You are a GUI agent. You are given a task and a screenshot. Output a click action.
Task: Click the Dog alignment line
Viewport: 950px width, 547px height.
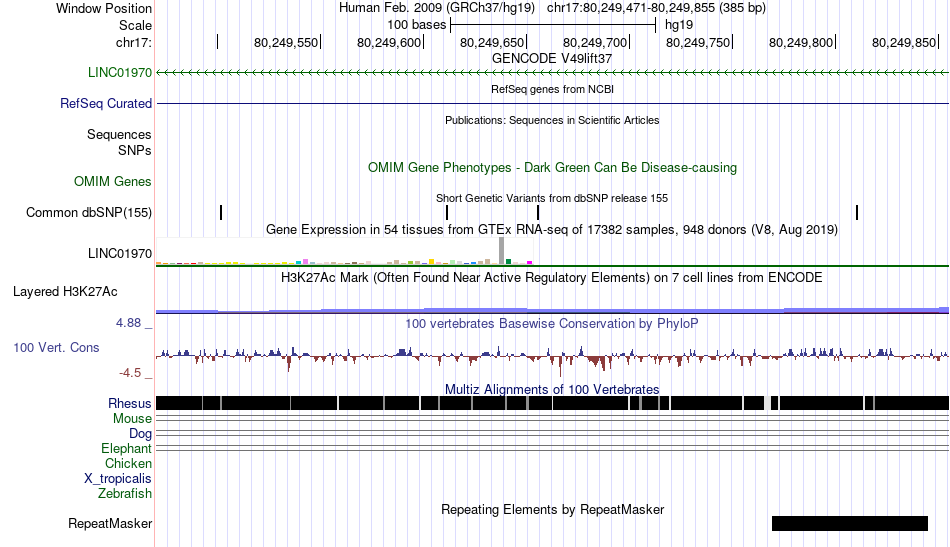pos(552,434)
